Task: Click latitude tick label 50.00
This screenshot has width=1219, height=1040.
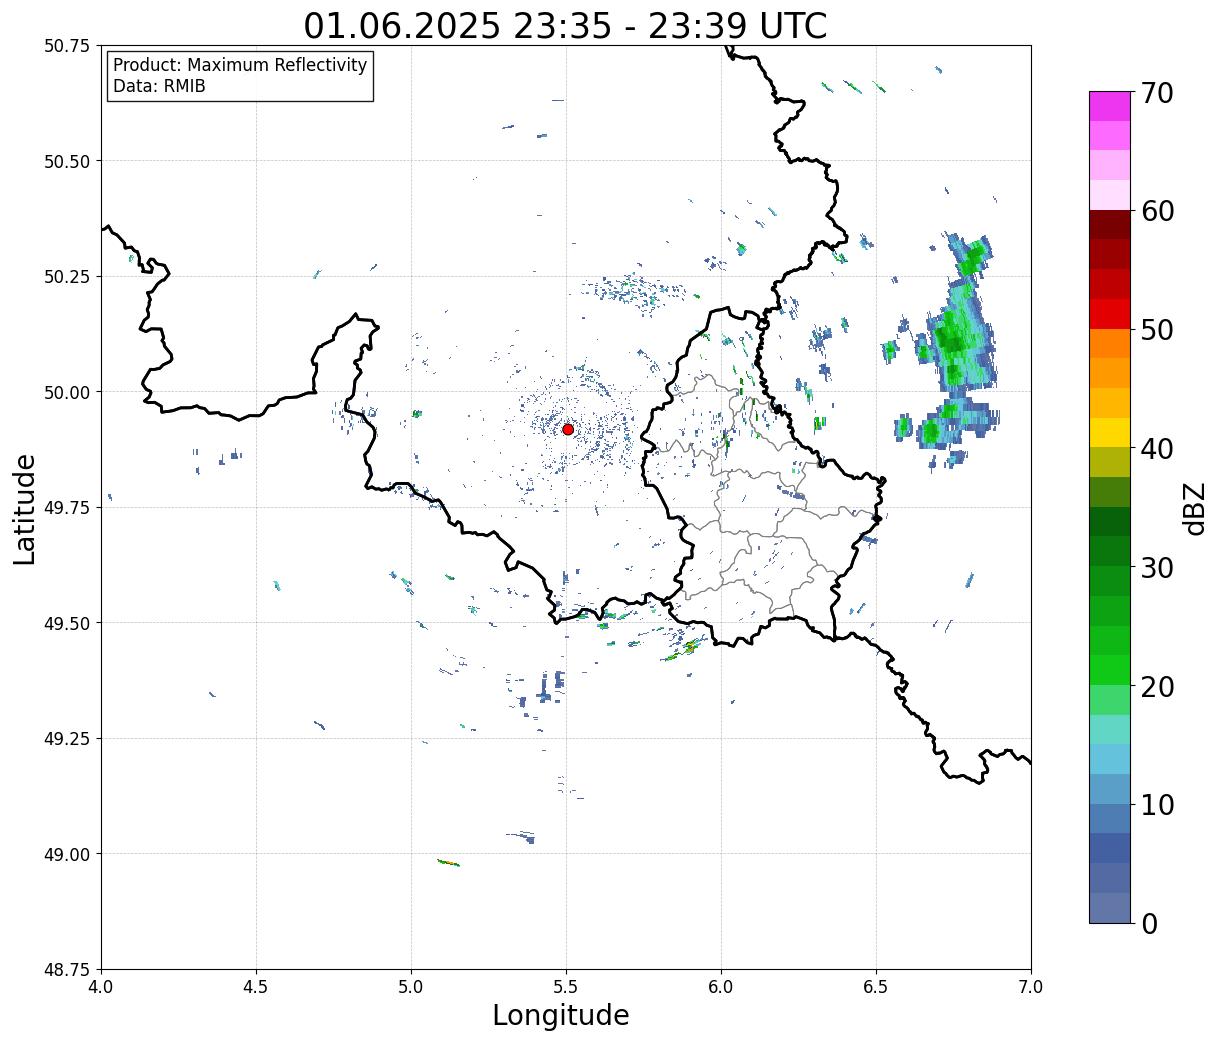Action: (x=67, y=392)
